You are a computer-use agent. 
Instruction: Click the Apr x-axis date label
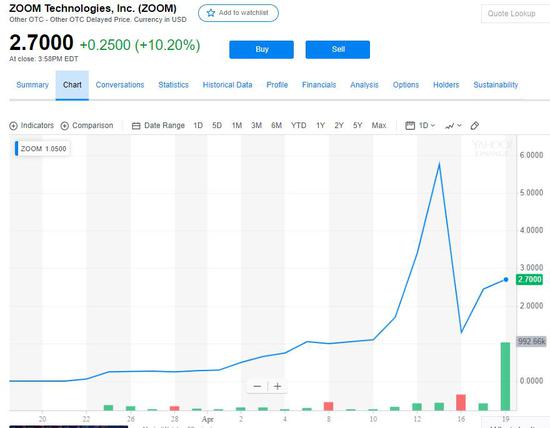click(208, 419)
